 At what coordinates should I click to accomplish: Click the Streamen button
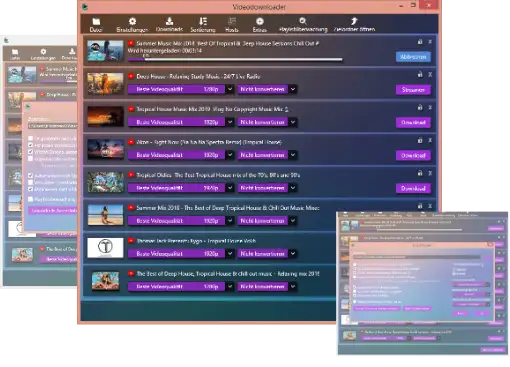[413, 90]
